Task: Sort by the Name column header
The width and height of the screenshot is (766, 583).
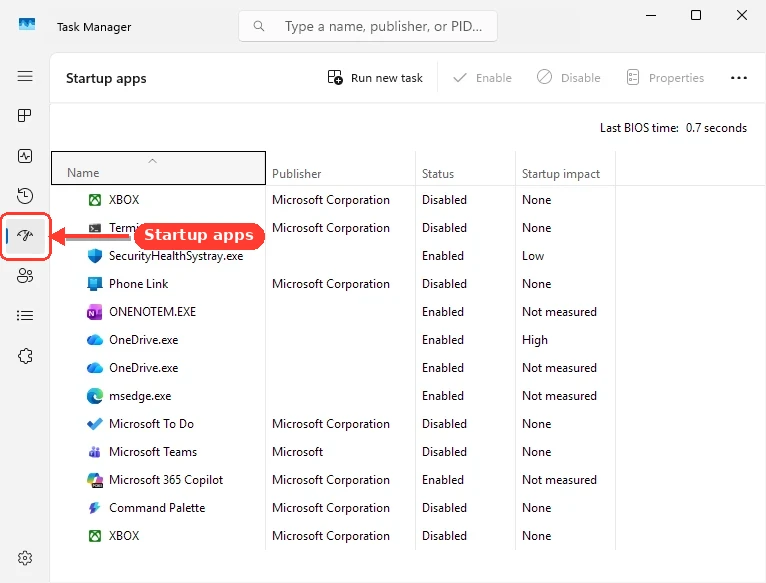Action: [158, 168]
